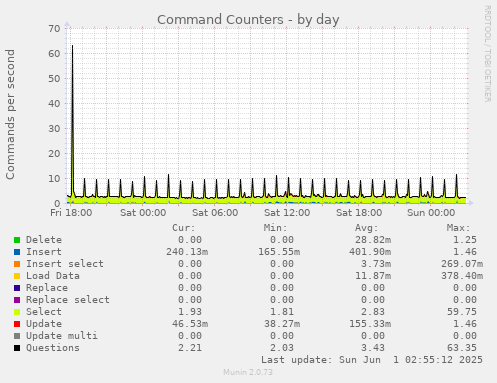The image size is (497, 383).
Task: Click Insert average value 401.90m
Action: click(370, 252)
